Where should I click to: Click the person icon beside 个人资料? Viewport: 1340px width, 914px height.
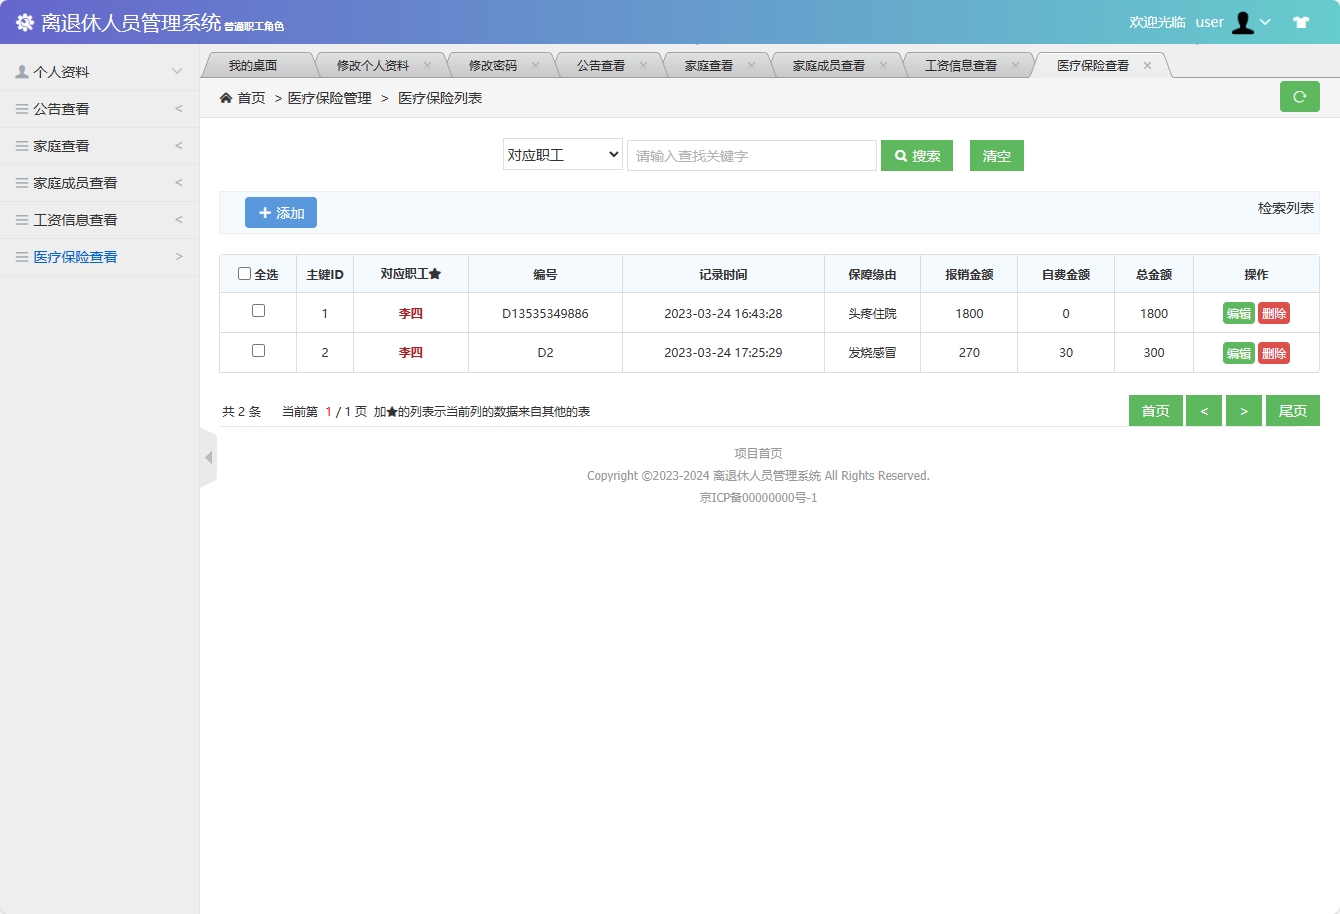click(21, 71)
